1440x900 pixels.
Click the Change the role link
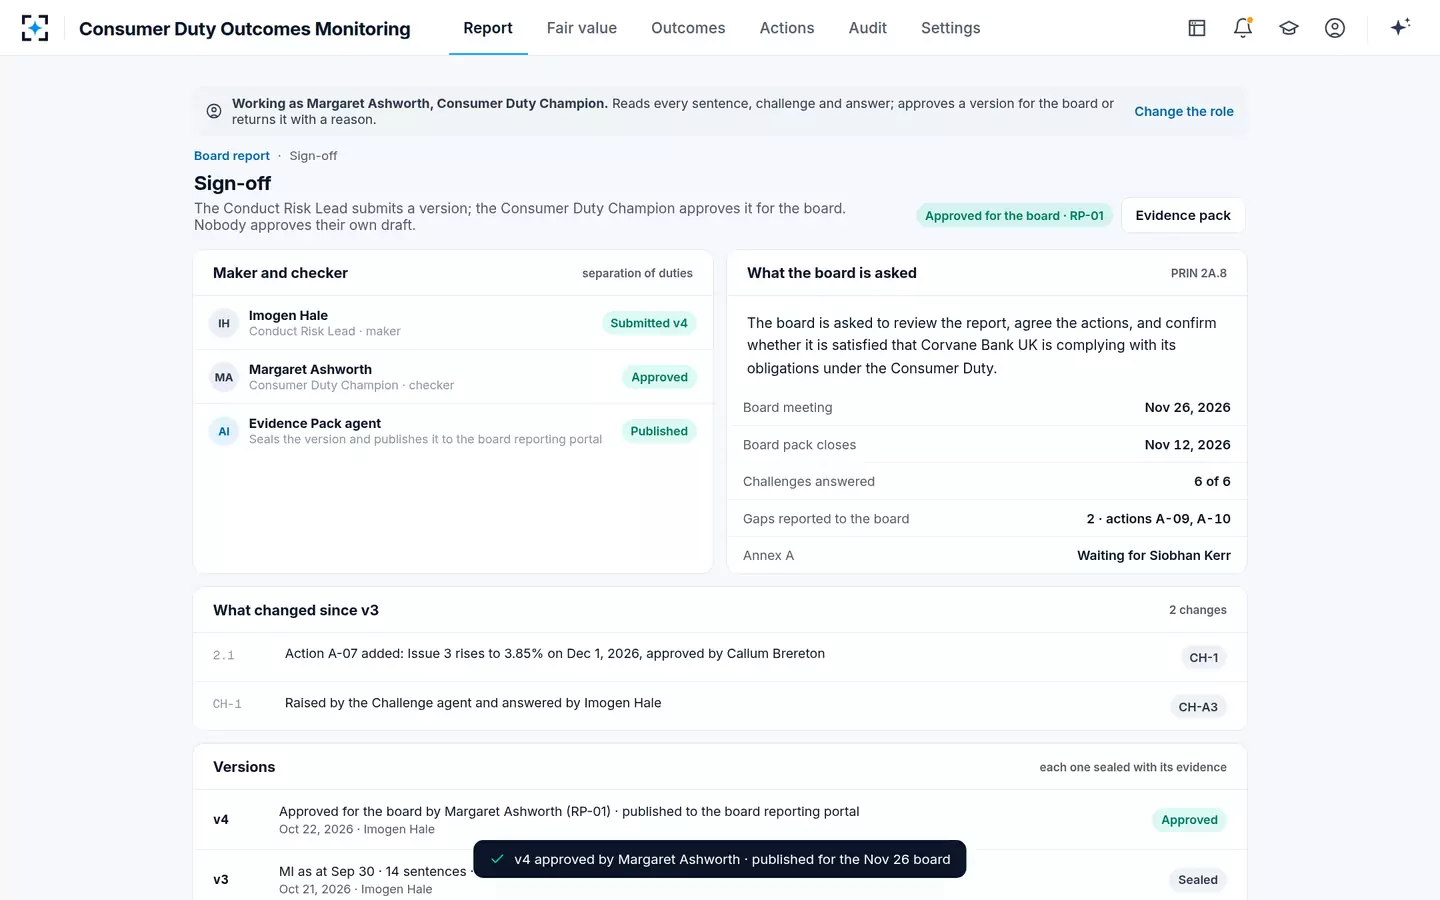[1184, 111]
